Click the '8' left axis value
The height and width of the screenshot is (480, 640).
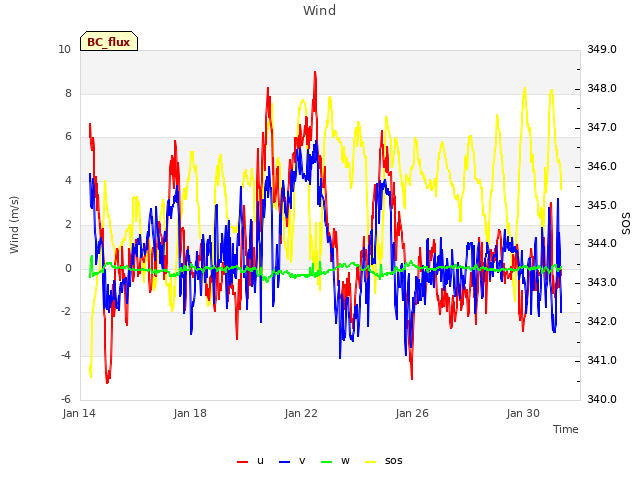pos(68,93)
